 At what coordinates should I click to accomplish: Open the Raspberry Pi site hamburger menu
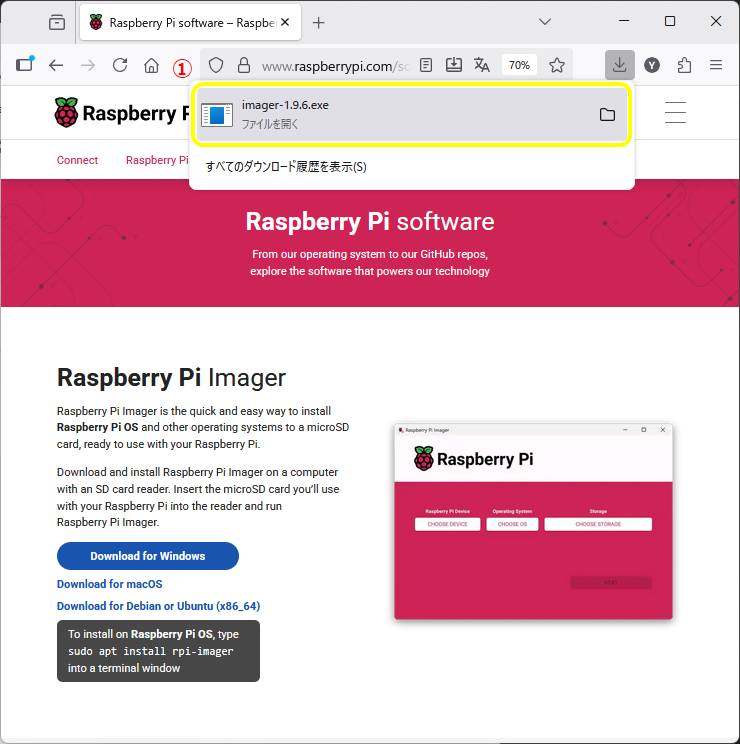point(675,112)
